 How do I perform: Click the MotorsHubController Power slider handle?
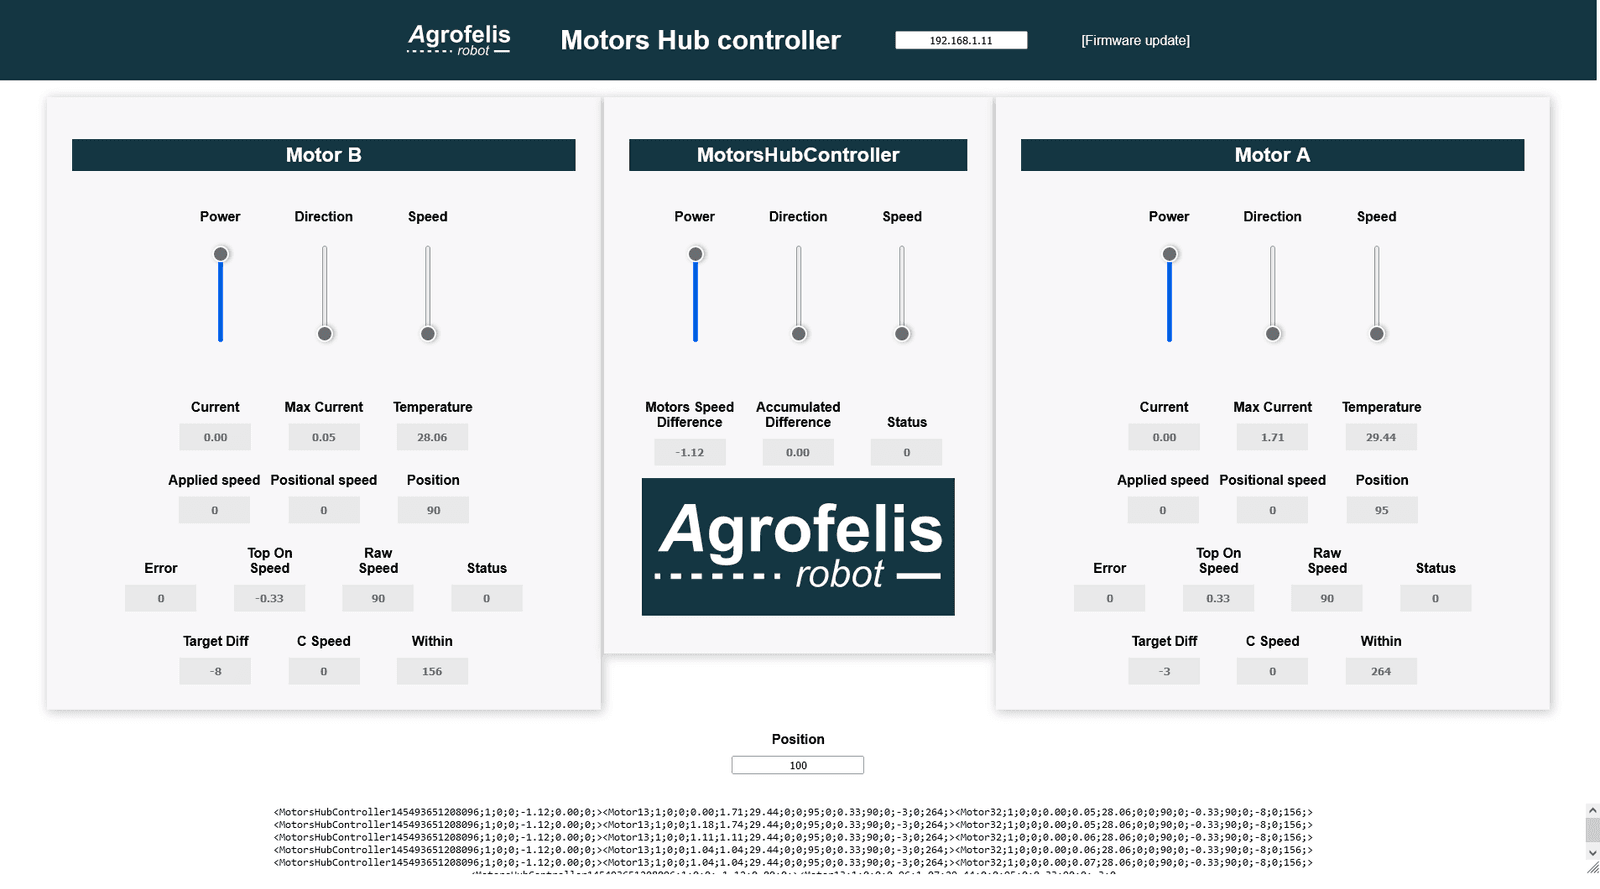696,254
